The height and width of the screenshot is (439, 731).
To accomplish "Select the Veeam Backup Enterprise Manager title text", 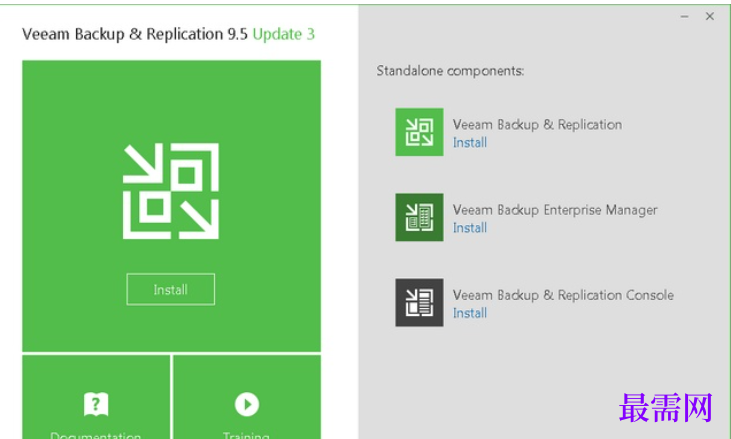I will [x=555, y=210].
